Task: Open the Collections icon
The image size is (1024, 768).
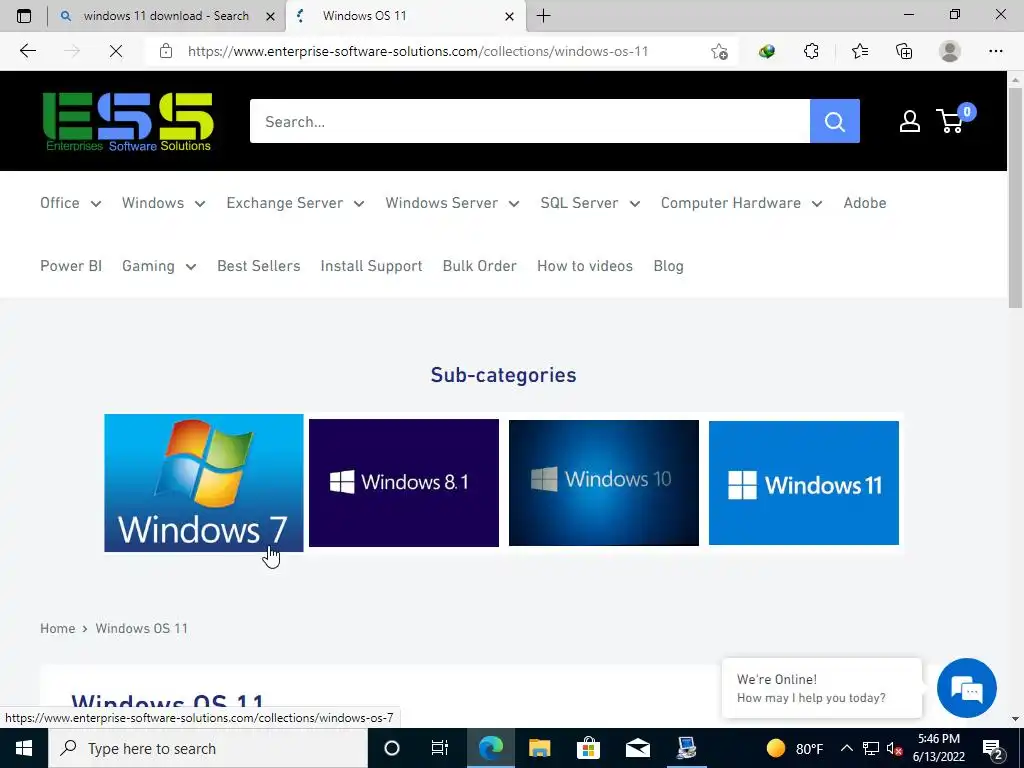Action: point(904,51)
